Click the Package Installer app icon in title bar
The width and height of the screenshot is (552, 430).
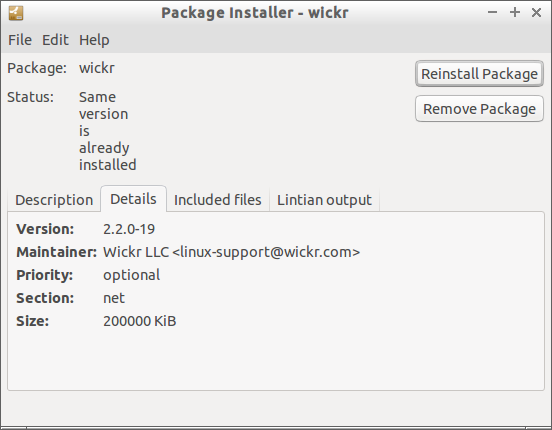(16, 13)
